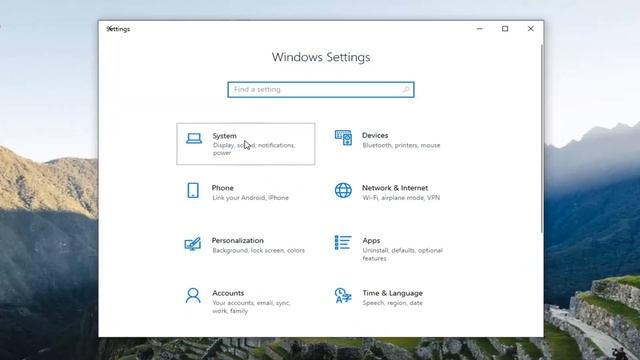Image resolution: width=640 pixels, height=360 pixels.
Task: Click 'Bluetooth, printers, mouse' description
Action: tap(401, 145)
